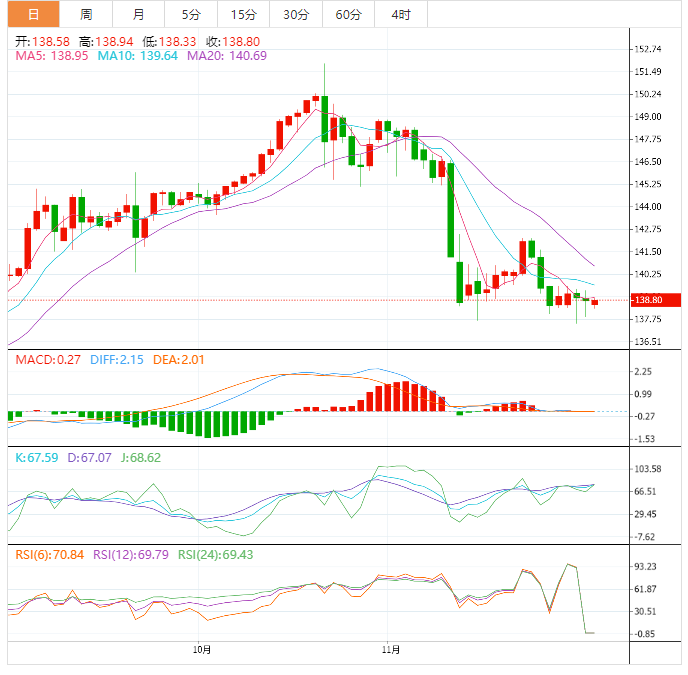The image size is (688, 675).
Task: Select the 周 weekly chart tab
Action: coord(86,14)
